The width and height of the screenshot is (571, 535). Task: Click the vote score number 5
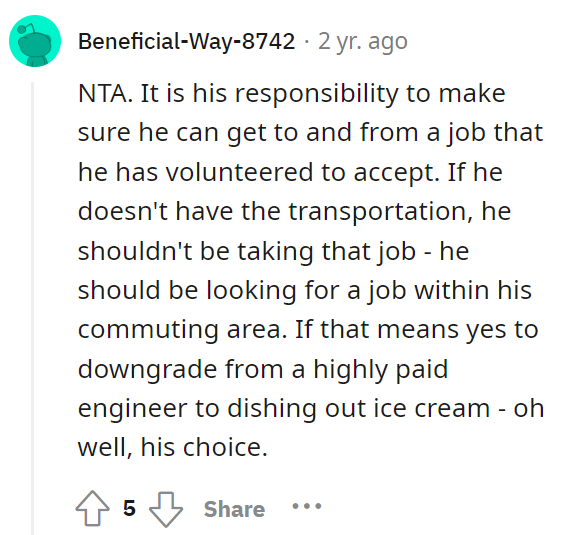pos(129,508)
